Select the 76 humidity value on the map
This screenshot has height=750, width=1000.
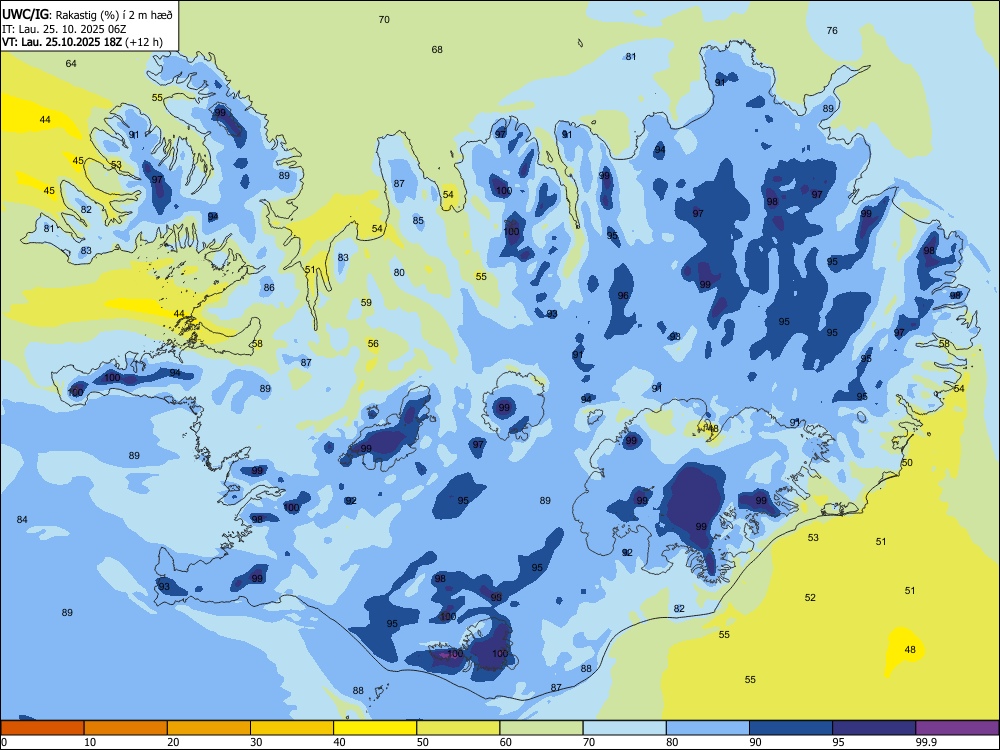(x=832, y=31)
